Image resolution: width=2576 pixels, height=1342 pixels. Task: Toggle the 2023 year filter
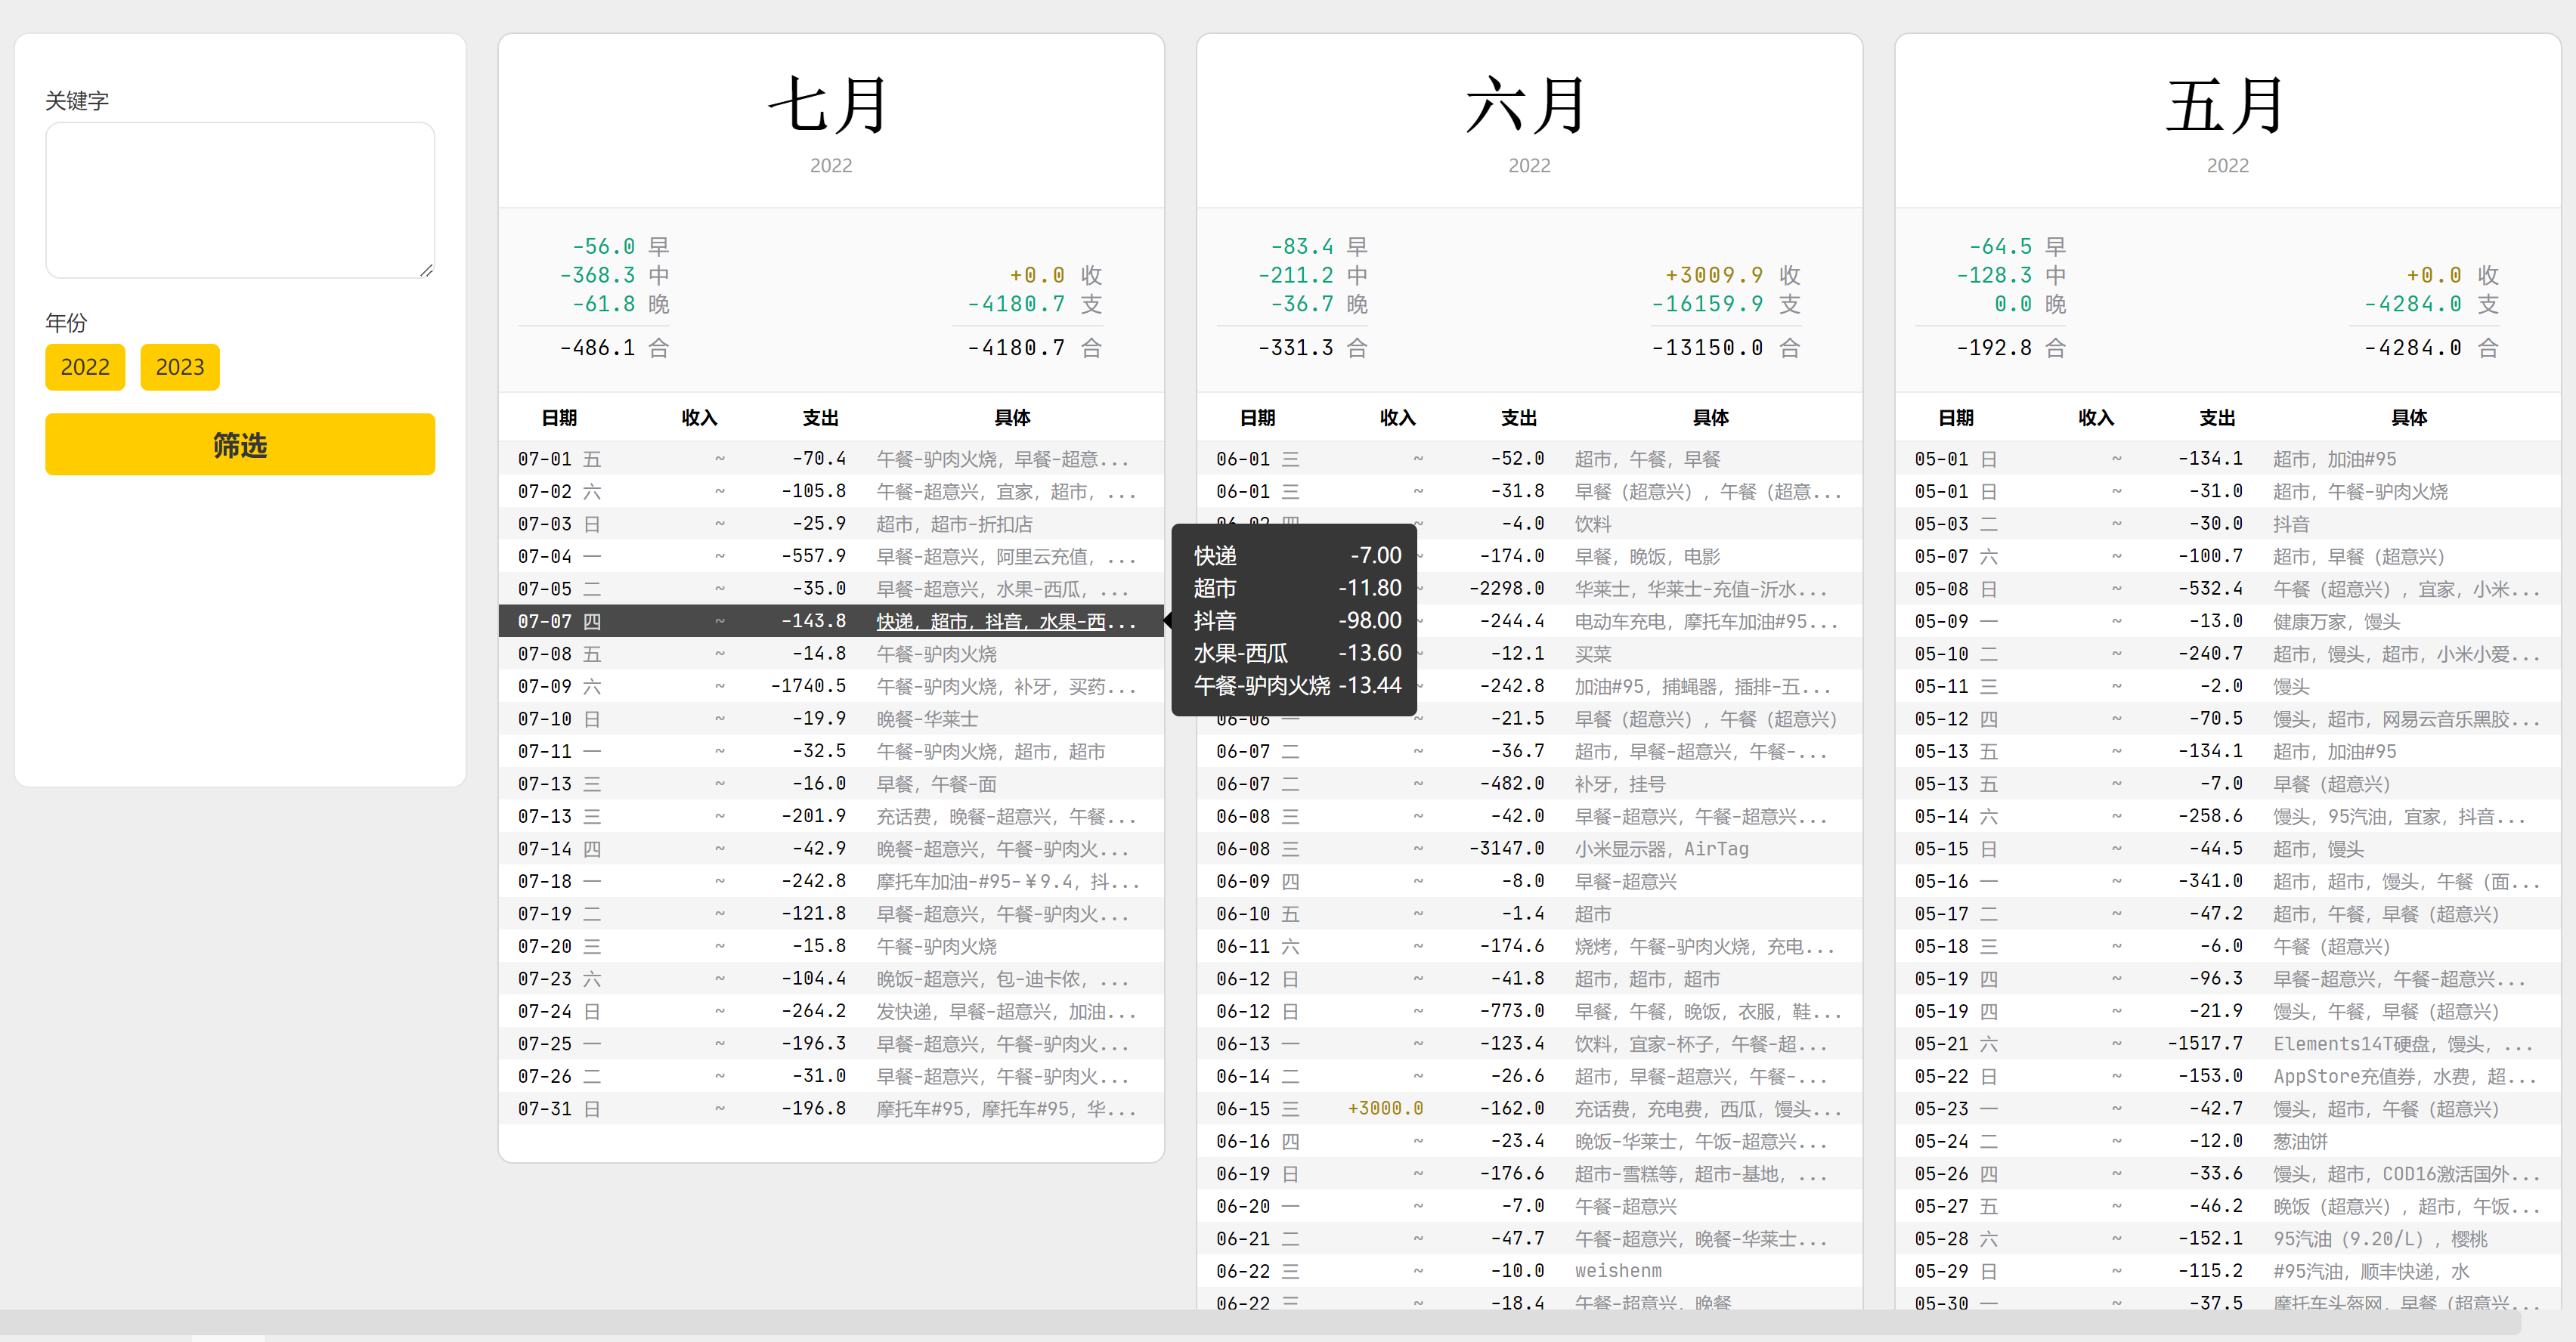(x=179, y=367)
